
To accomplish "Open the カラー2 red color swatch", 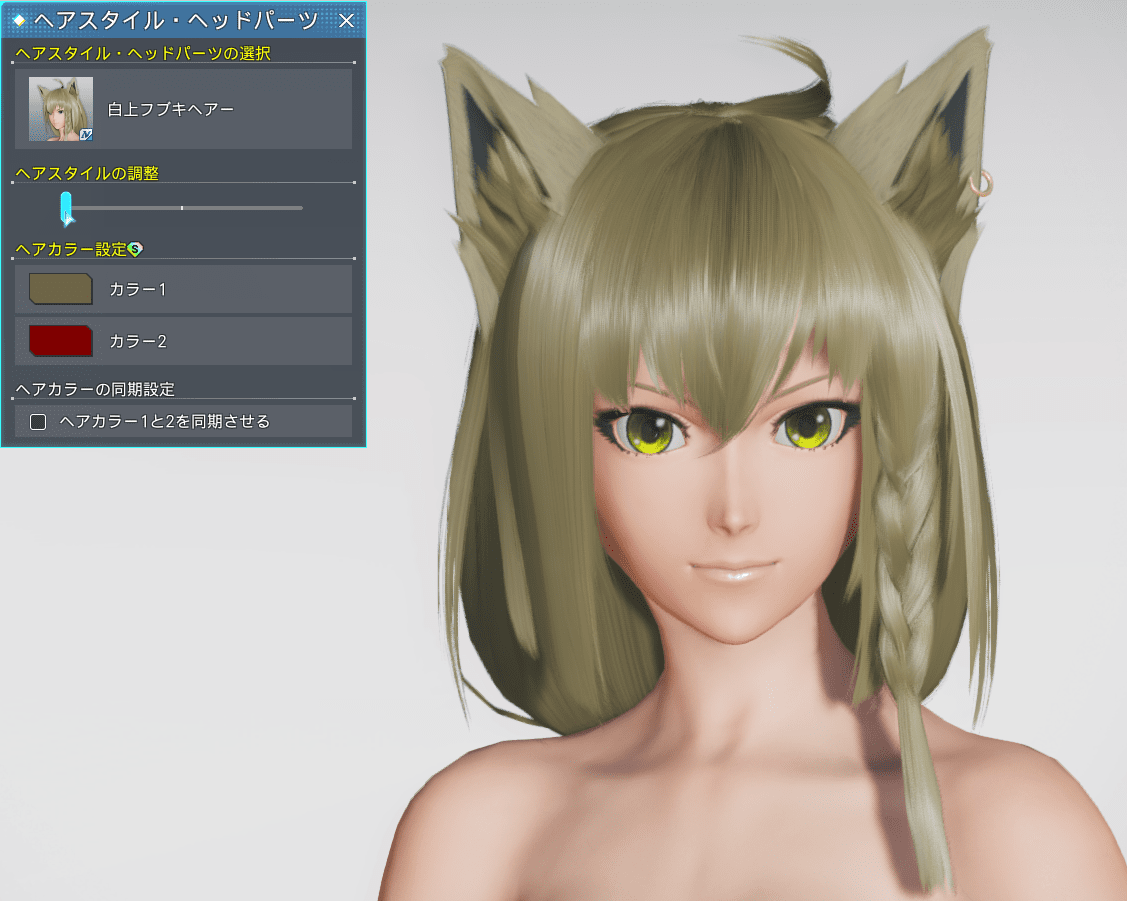I will [60, 340].
